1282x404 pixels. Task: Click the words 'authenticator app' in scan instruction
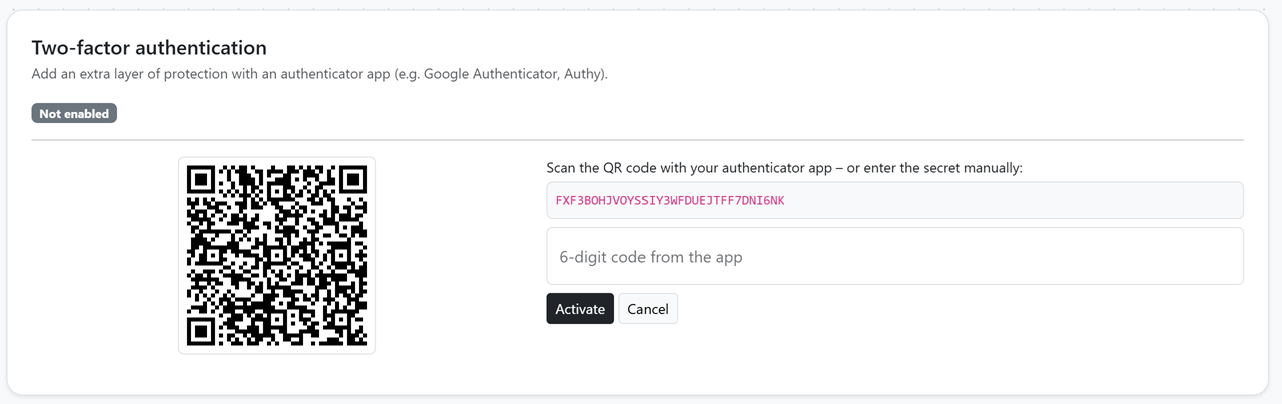[776, 168]
